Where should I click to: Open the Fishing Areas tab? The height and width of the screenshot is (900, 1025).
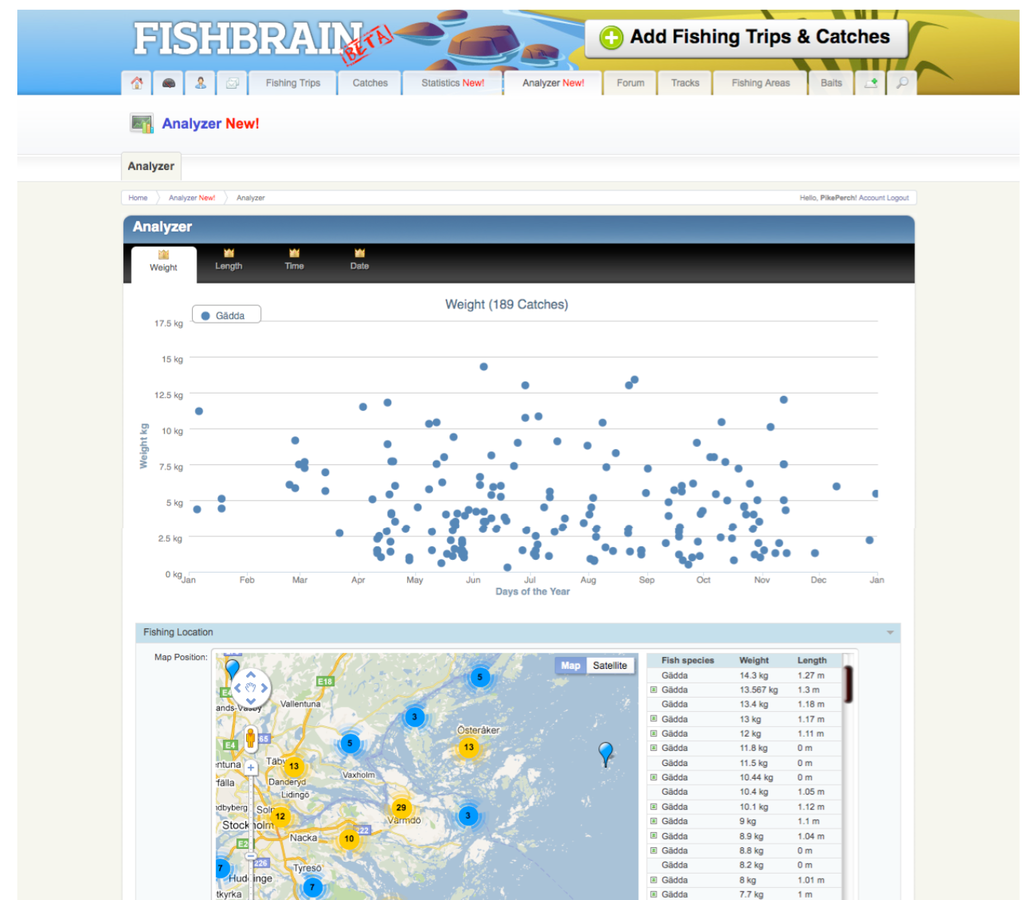click(760, 83)
